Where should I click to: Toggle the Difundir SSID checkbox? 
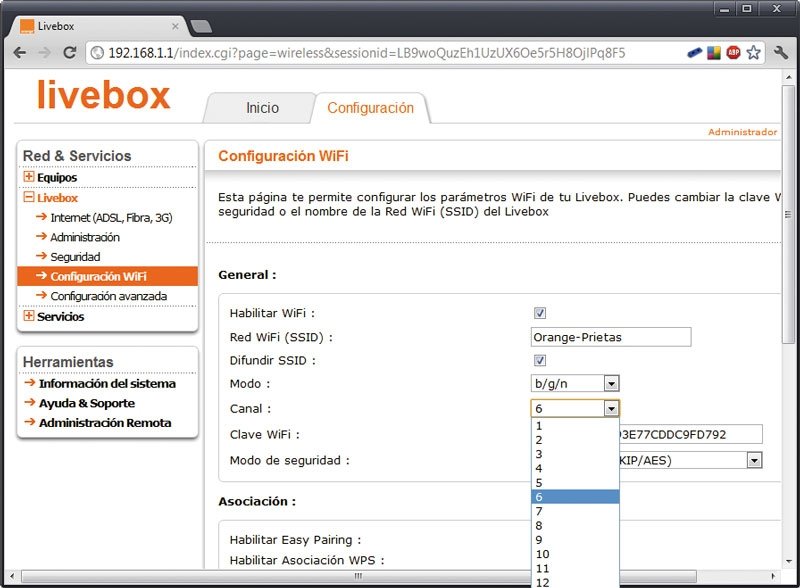pos(540,360)
